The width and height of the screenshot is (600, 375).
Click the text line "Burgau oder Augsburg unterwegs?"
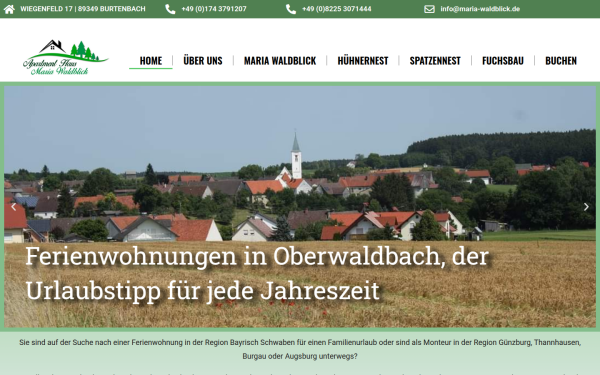(x=300, y=356)
